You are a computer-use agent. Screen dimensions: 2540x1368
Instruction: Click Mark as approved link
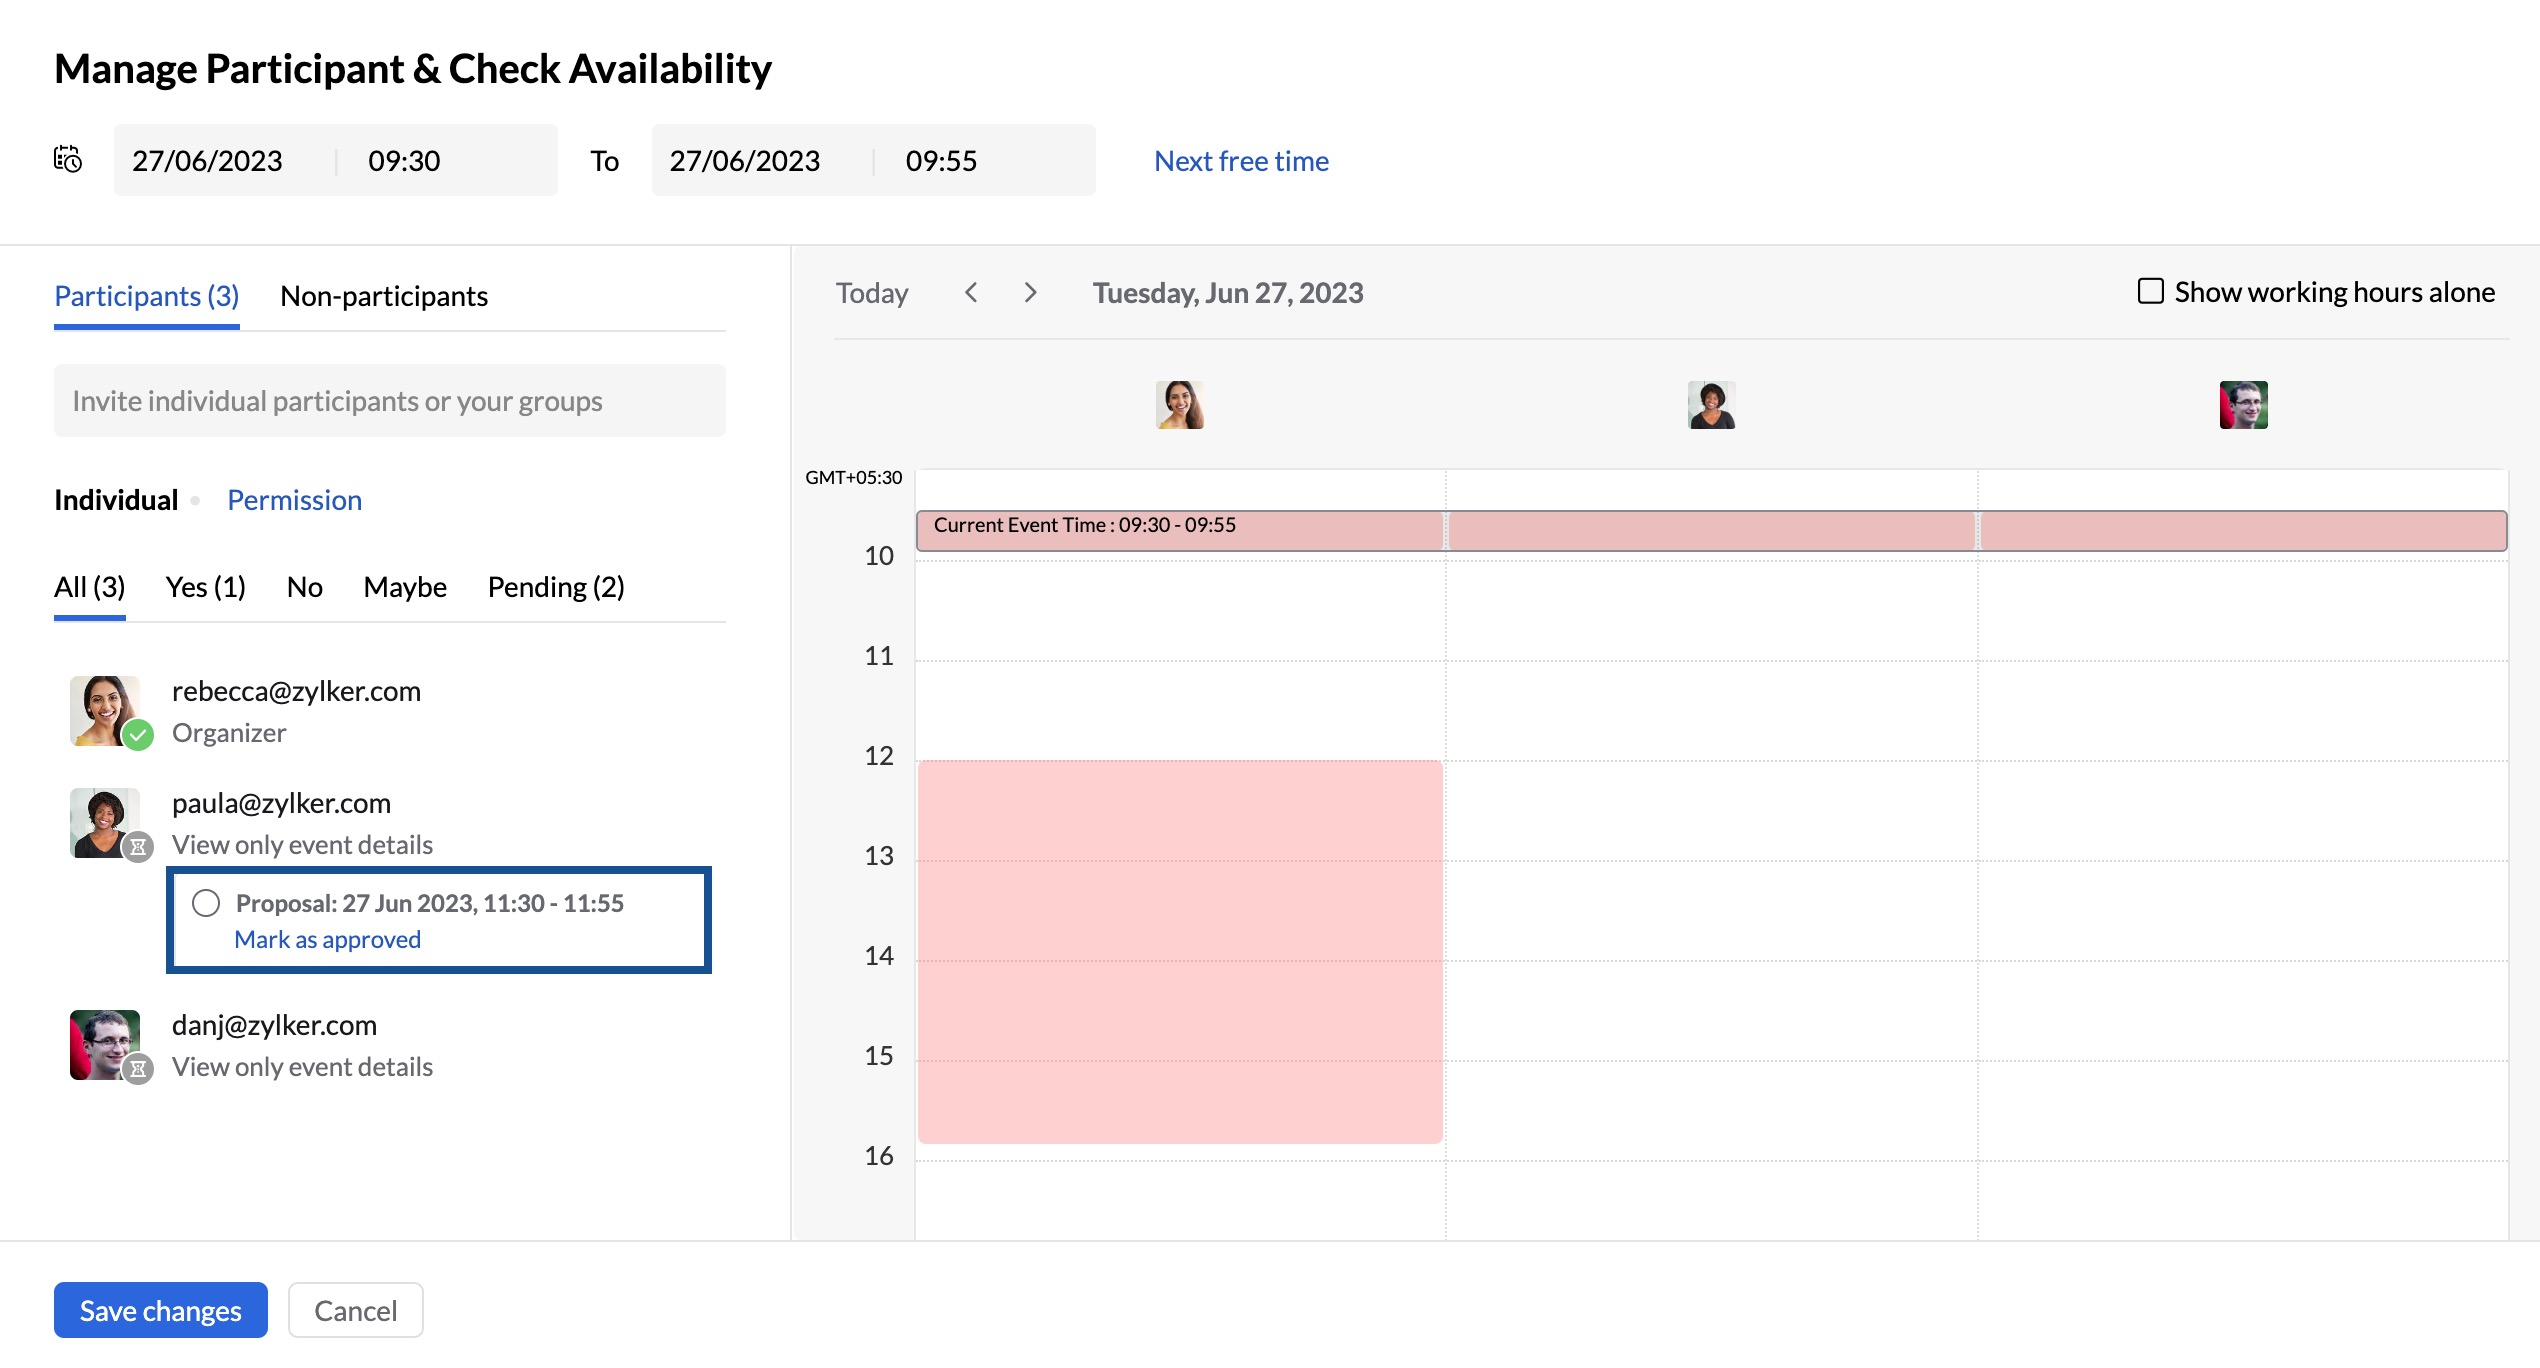328,940
